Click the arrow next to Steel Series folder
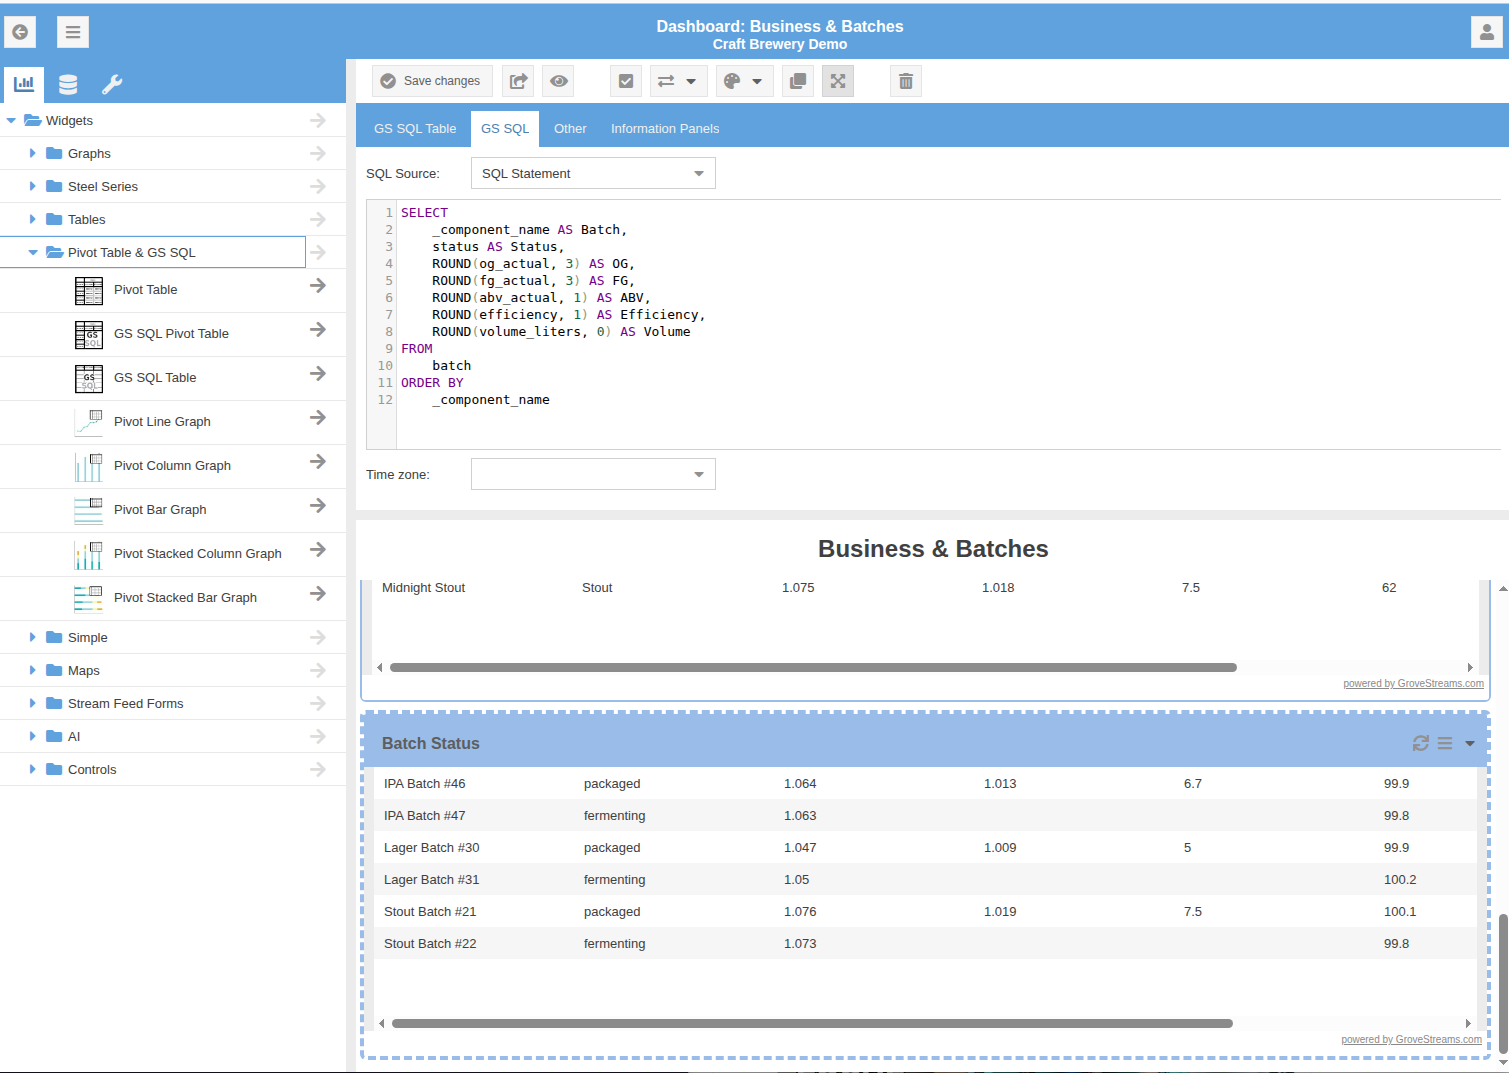 (318, 186)
